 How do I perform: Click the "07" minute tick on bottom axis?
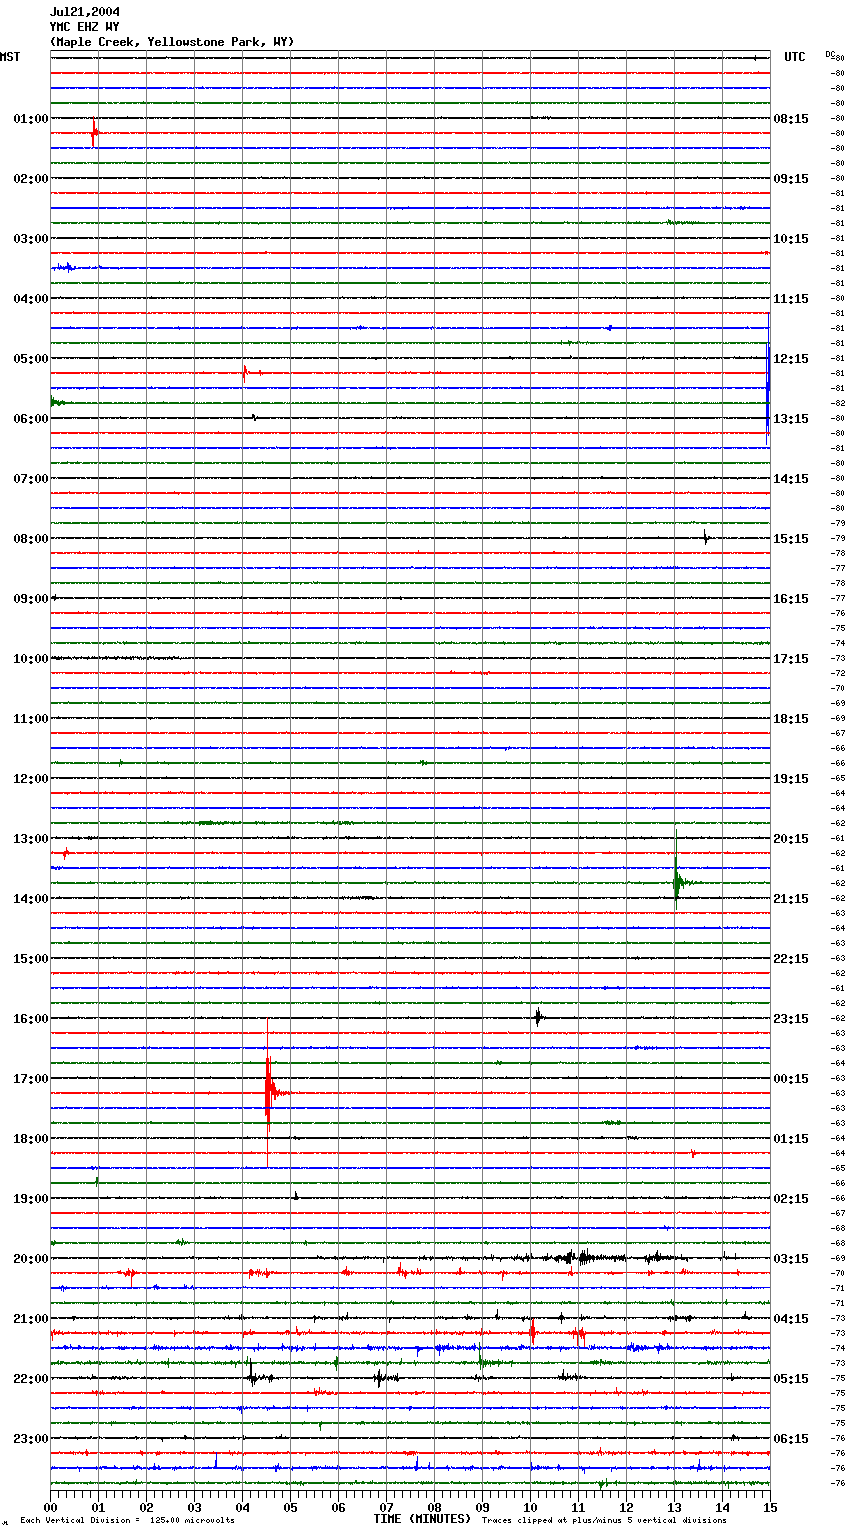(386, 1506)
